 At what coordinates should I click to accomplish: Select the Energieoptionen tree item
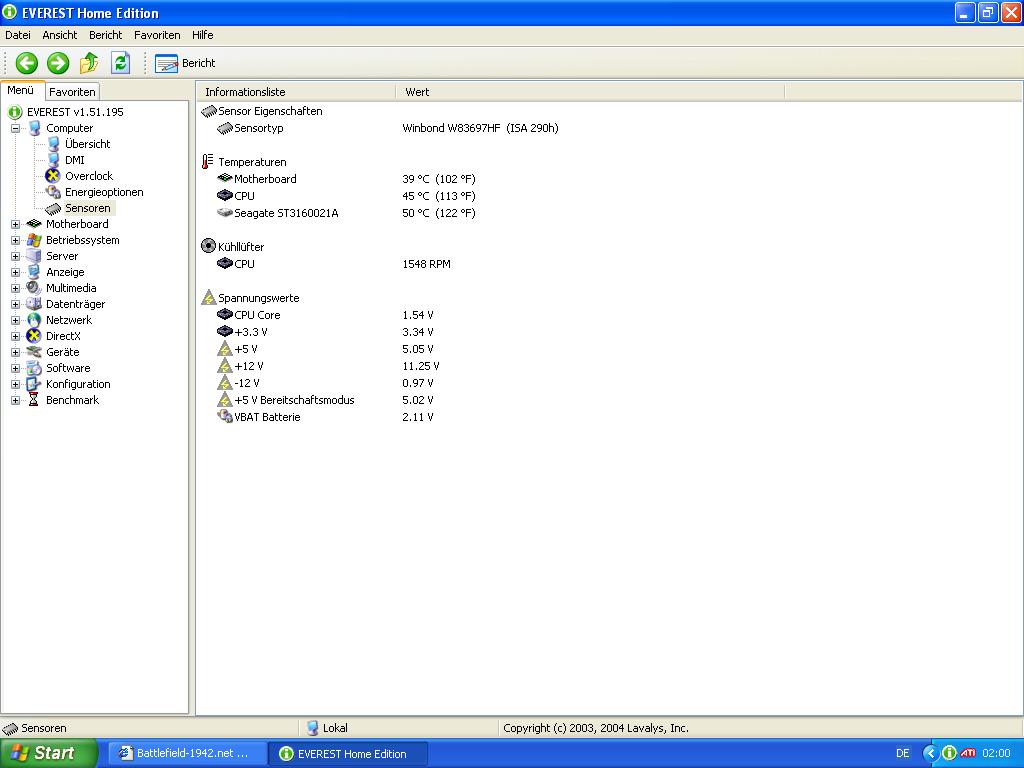click(x=104, y=192)
